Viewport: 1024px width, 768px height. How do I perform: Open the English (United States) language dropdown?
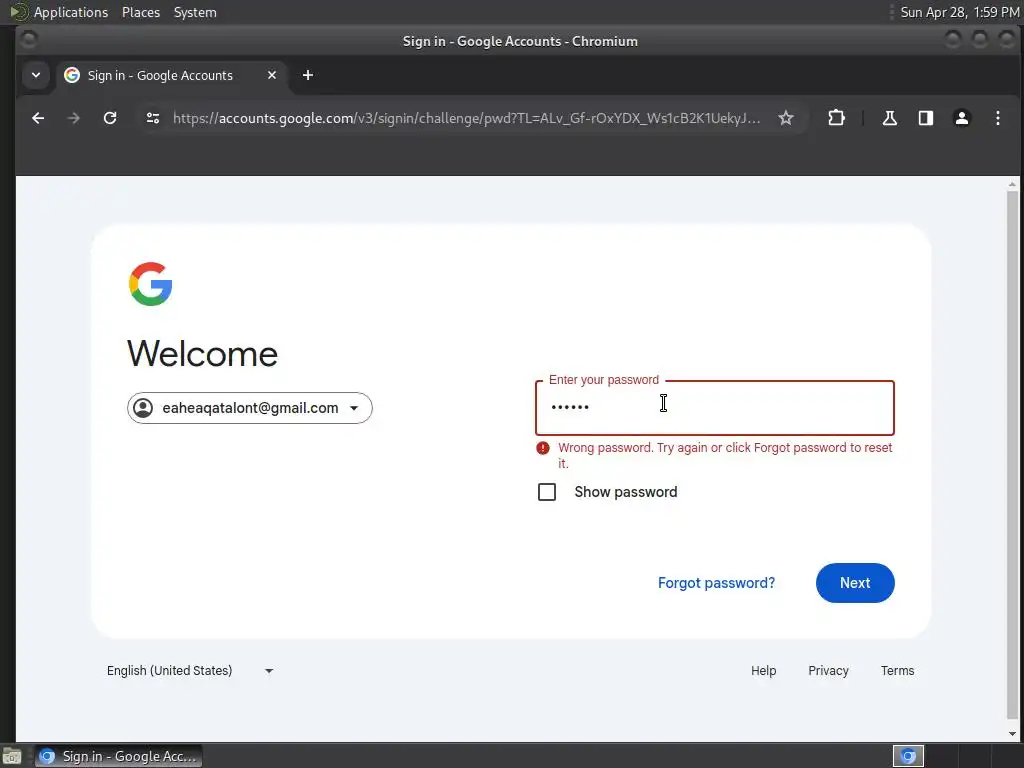click(x=189, y=671)
